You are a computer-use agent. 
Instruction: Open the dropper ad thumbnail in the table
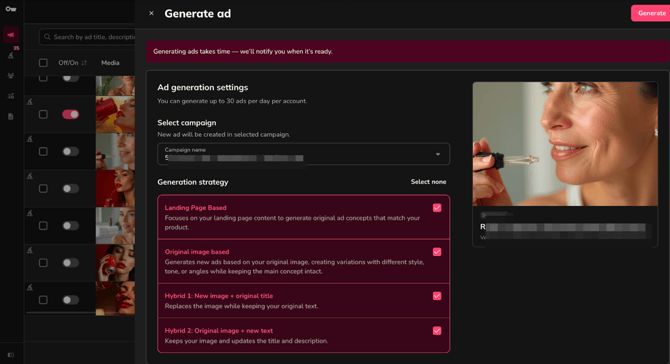tap(115, 152)
